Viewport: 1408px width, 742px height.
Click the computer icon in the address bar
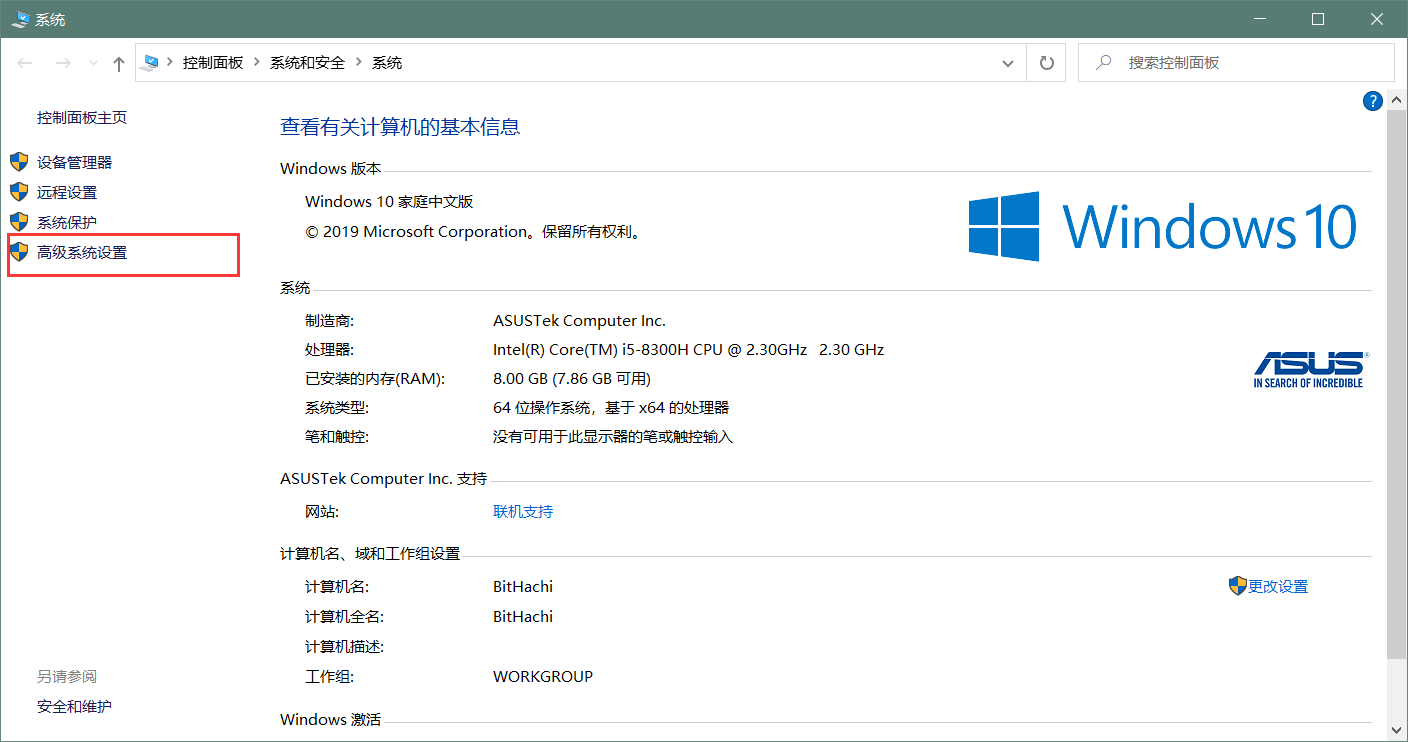pyautogui.click(x=152, y=62)
